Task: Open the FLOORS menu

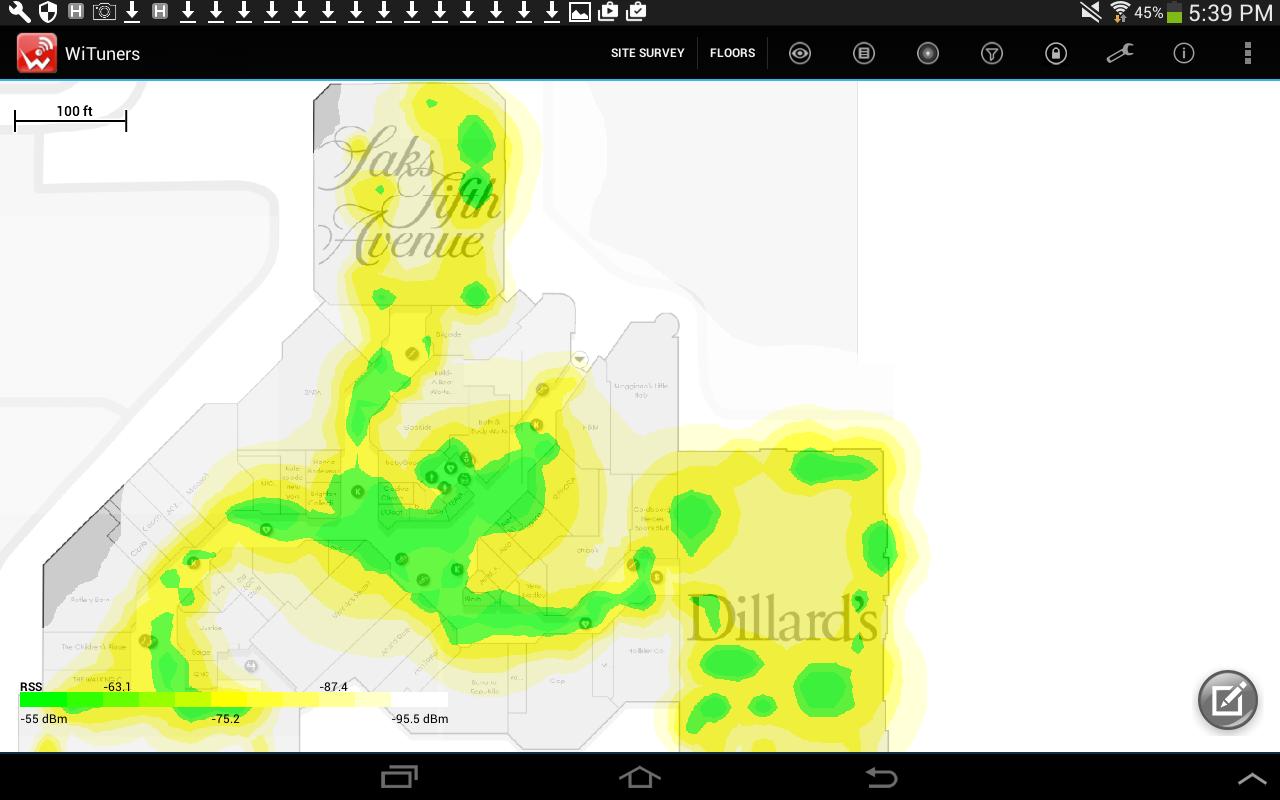Action: pyautogui.click(x=733, y=53)
